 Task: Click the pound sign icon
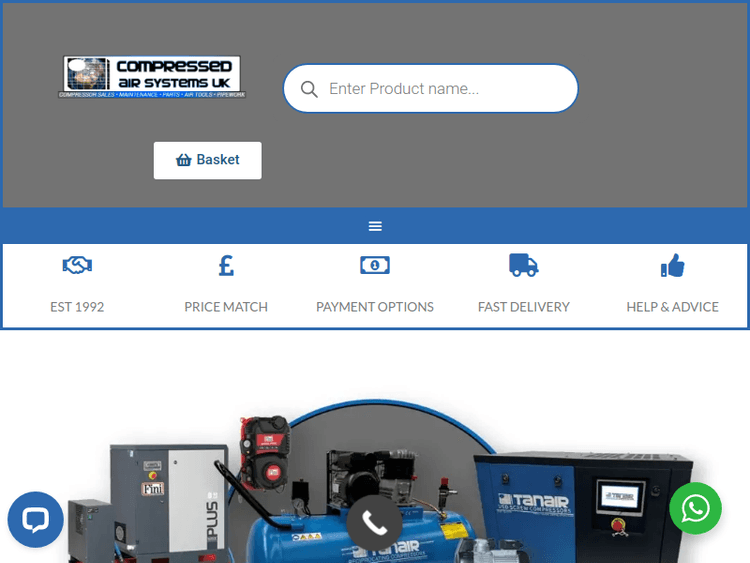[x=226, y=265]
